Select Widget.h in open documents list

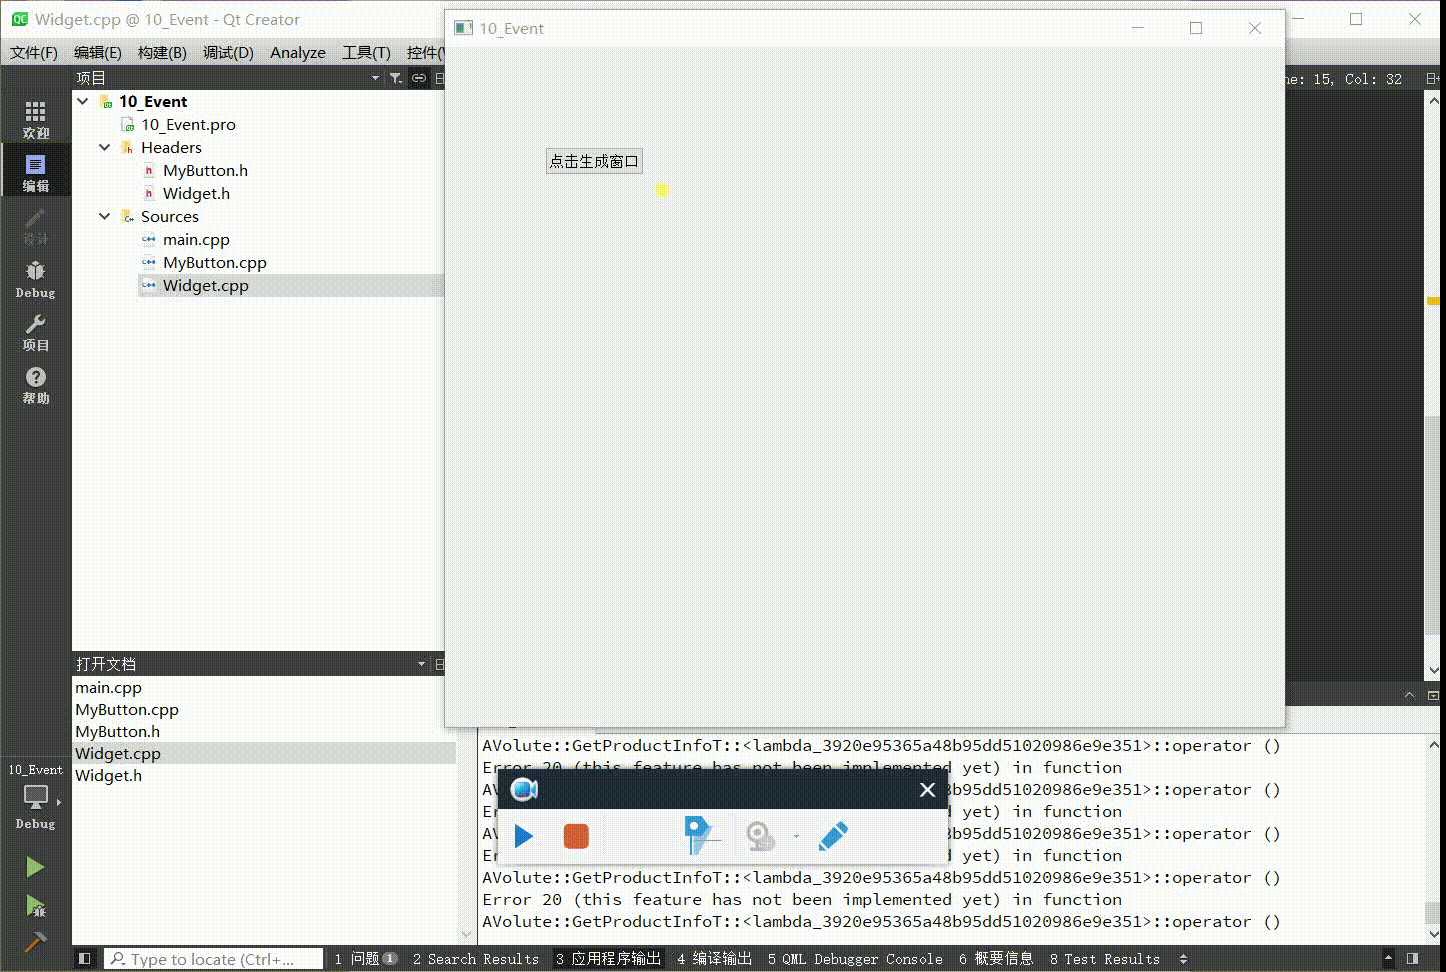[108, 775]
